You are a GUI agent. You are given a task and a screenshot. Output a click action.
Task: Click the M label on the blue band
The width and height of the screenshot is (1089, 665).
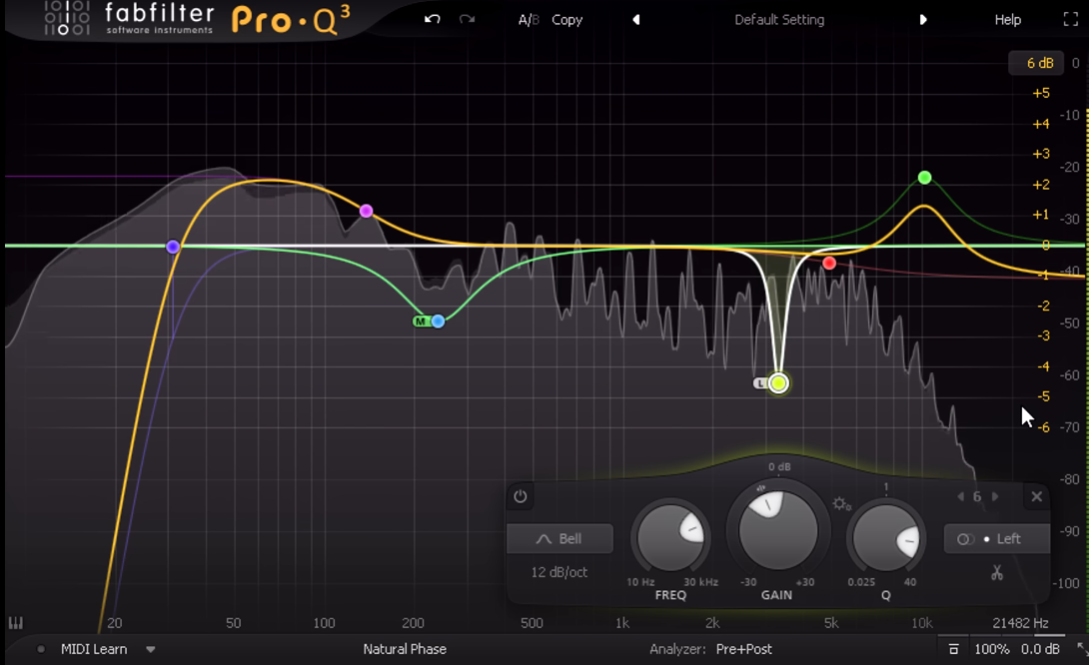[x=421, y=321]
